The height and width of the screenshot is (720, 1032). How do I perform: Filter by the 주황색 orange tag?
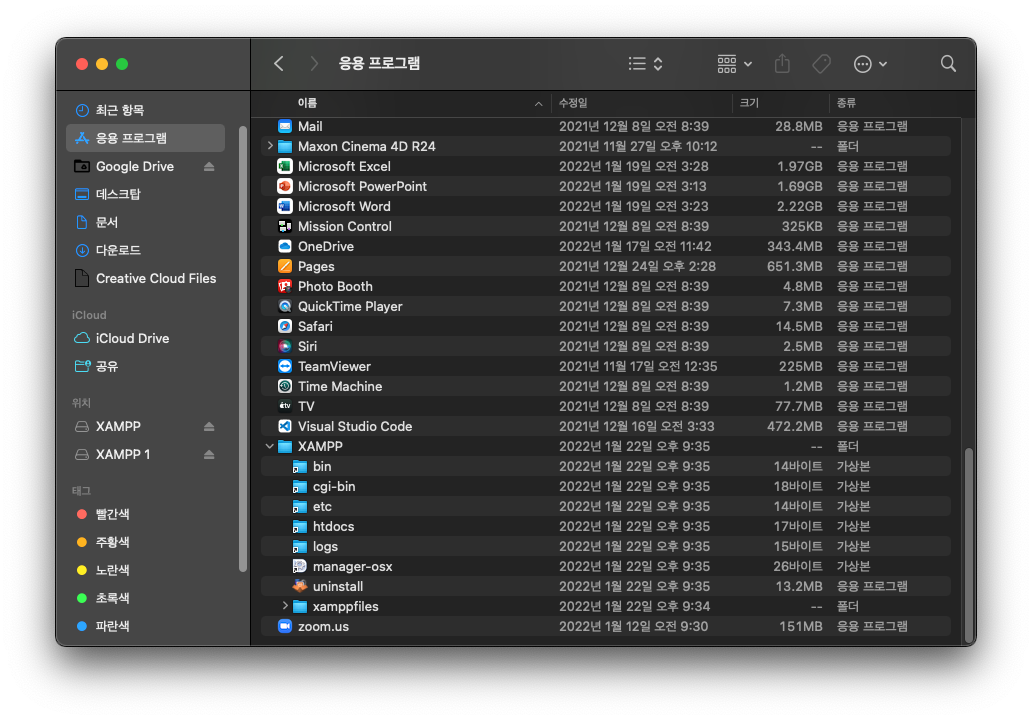[145, 542]
